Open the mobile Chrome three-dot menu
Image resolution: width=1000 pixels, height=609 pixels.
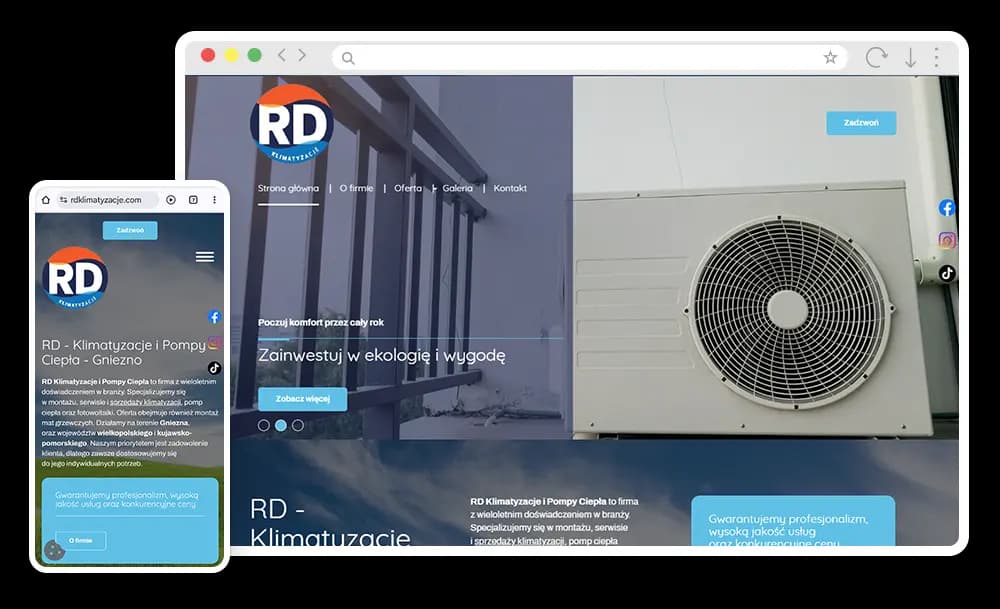pyautogui.click(x=215, y=199)
